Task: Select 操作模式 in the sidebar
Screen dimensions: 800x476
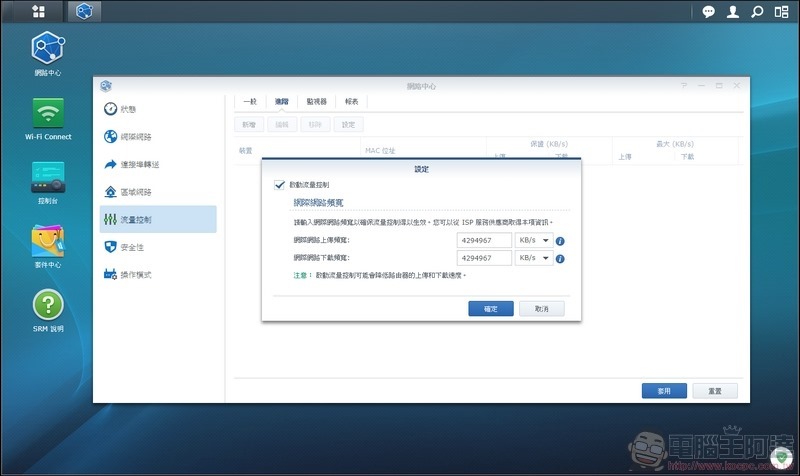Action: pos(158,274)
